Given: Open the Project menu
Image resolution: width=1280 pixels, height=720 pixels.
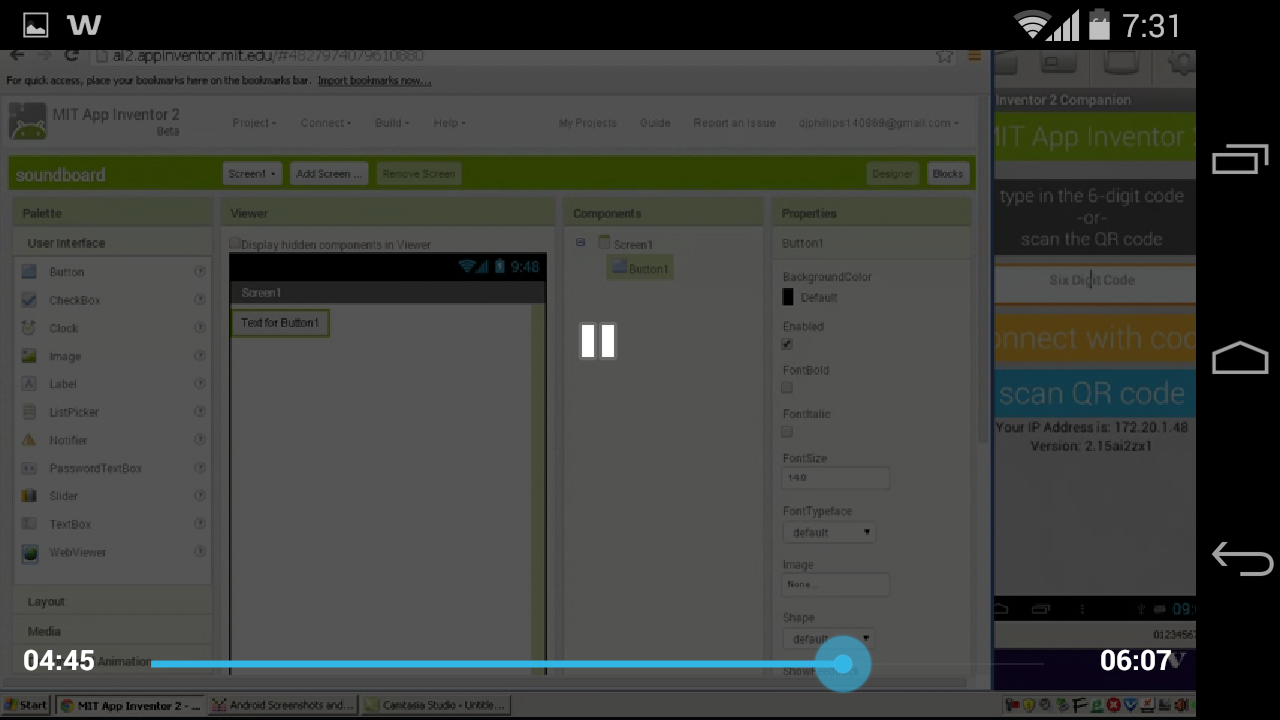Looking at the screenshot, I should [254, 123].
